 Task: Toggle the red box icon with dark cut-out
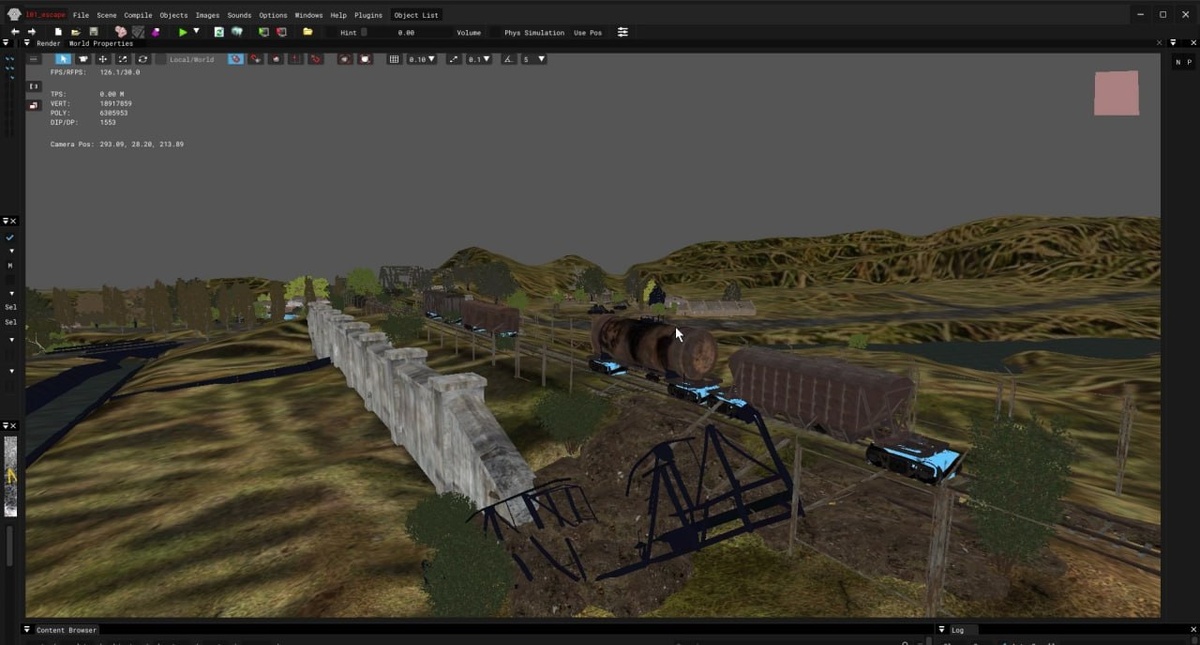[x=345, y=59]
